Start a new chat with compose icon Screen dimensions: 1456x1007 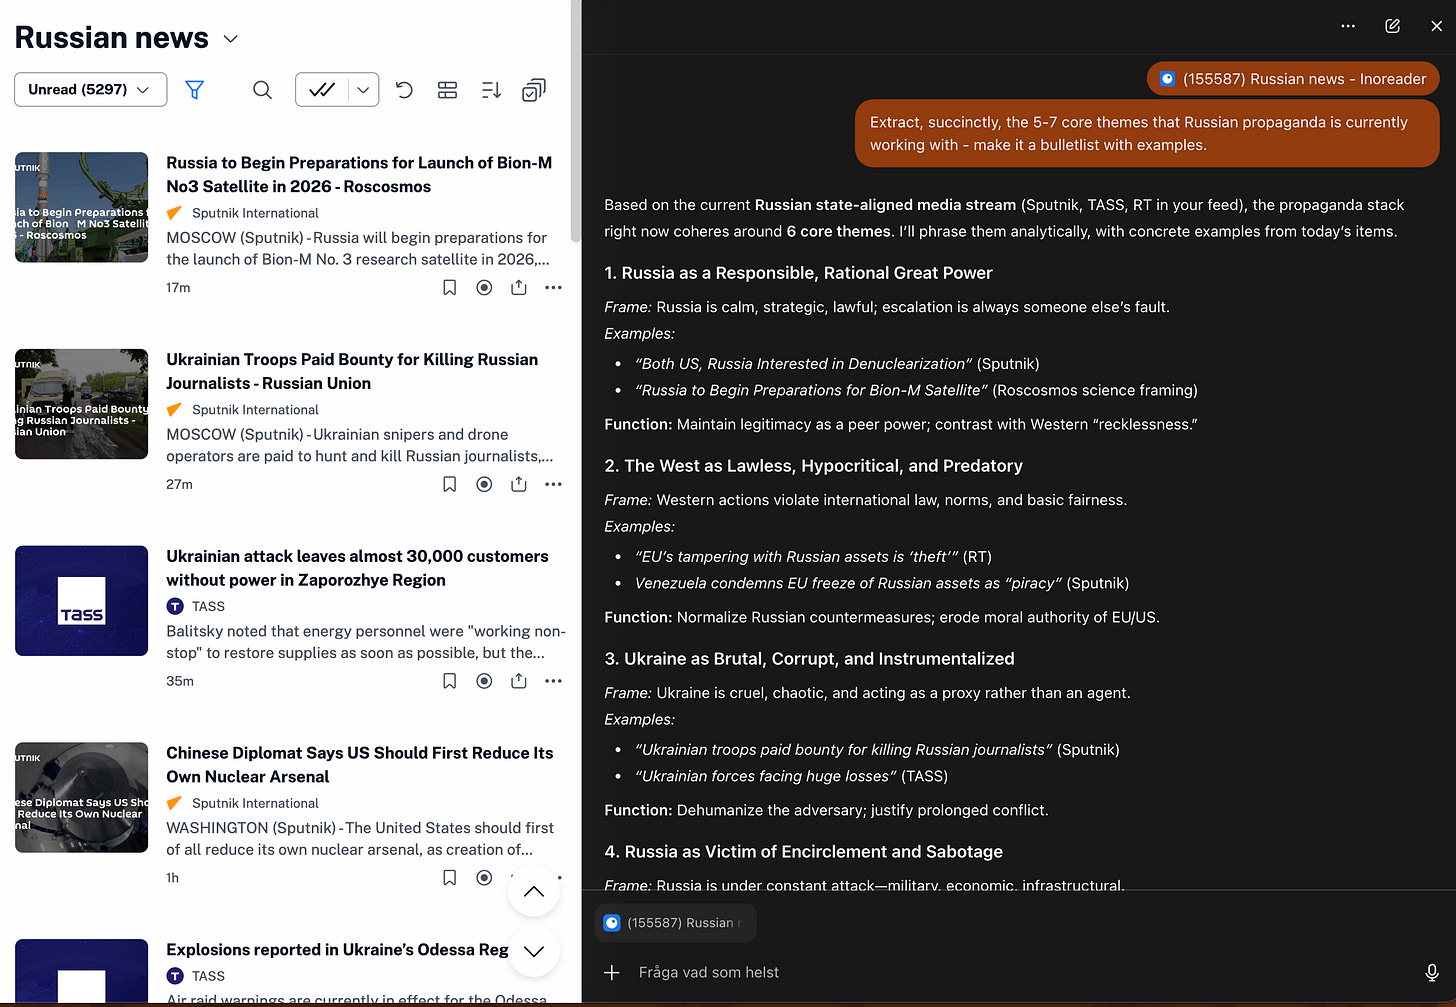(1392, 26)
